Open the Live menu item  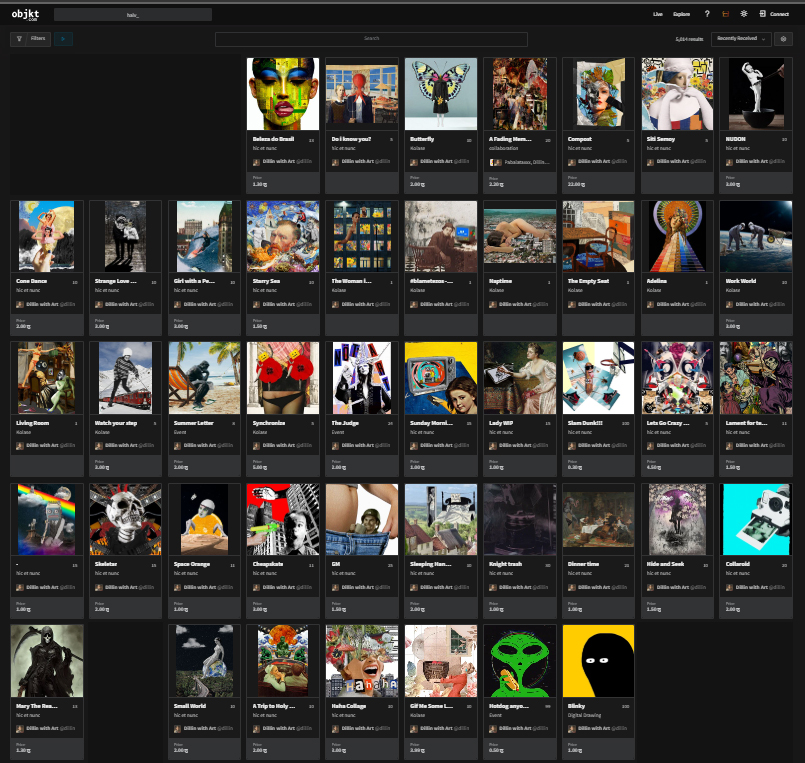(x=658, y=14)
